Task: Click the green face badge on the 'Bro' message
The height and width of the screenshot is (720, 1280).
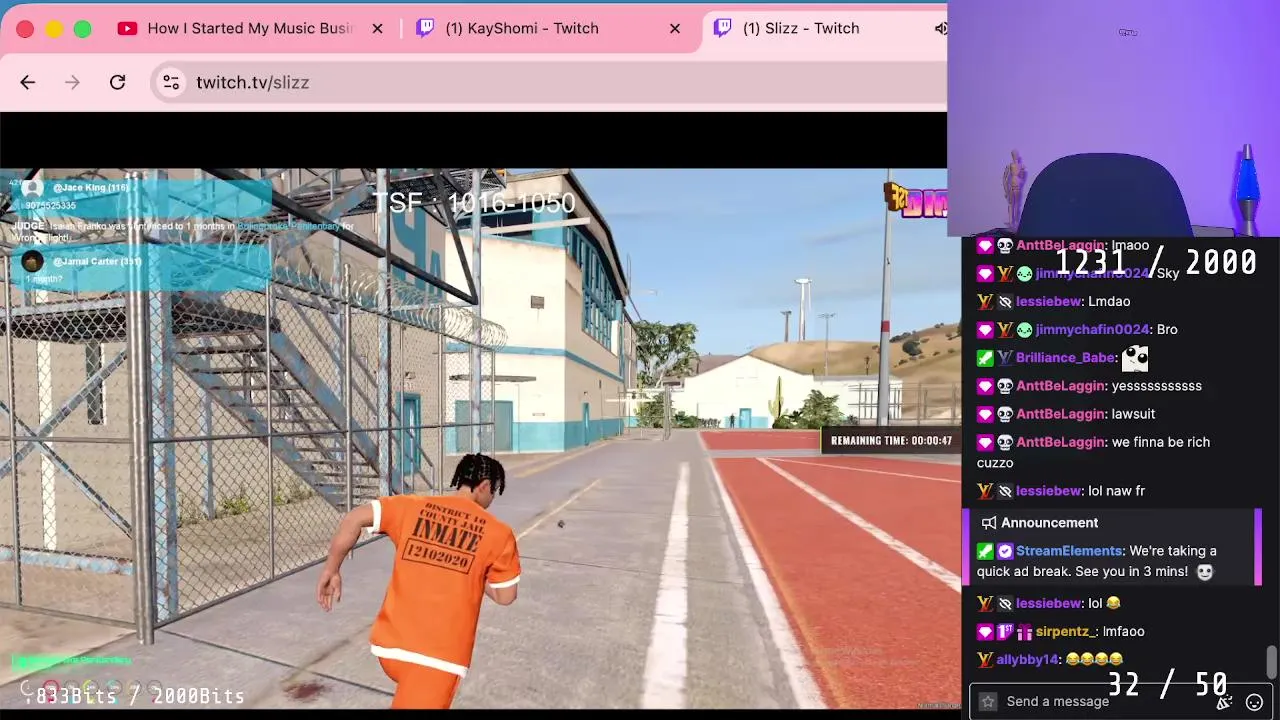Action: tap(1024, 329)
